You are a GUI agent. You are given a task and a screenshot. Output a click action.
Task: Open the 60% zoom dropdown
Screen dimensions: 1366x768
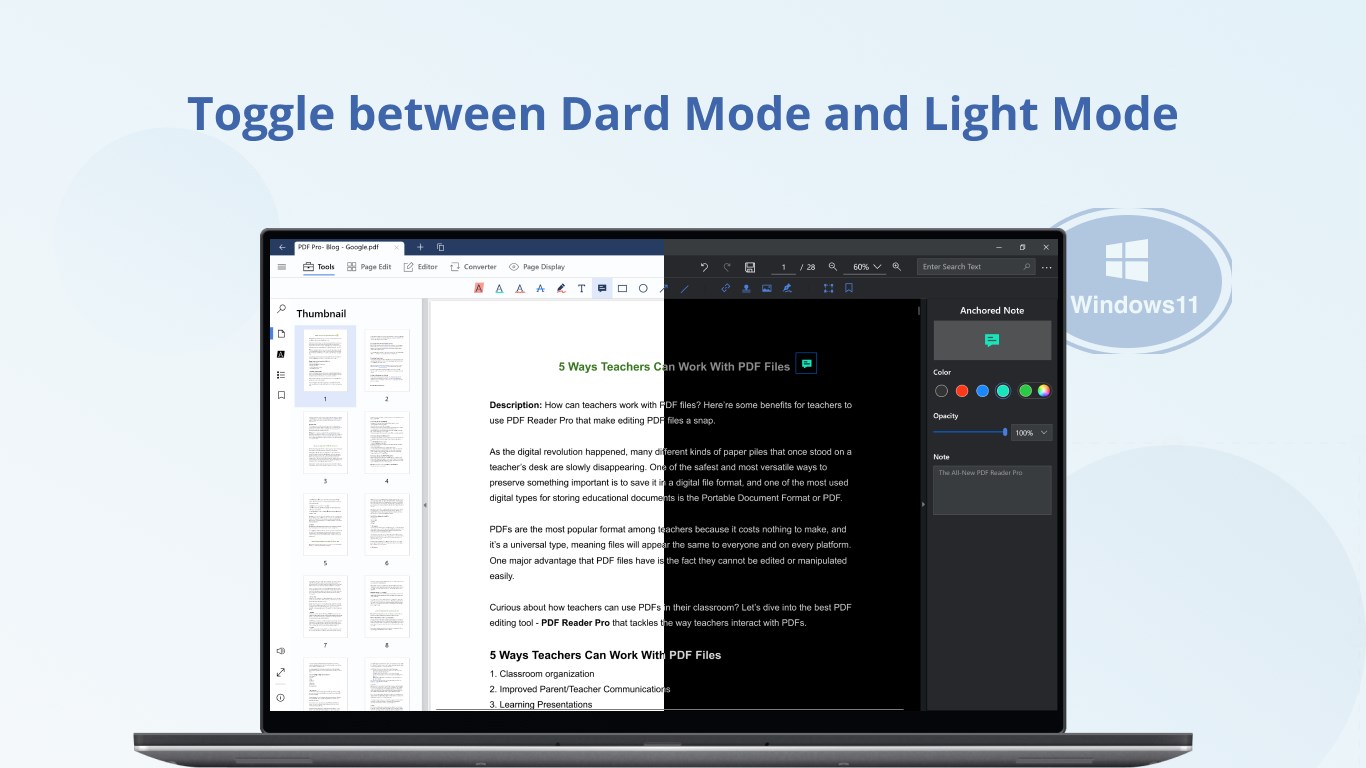[x=866, y=267]
